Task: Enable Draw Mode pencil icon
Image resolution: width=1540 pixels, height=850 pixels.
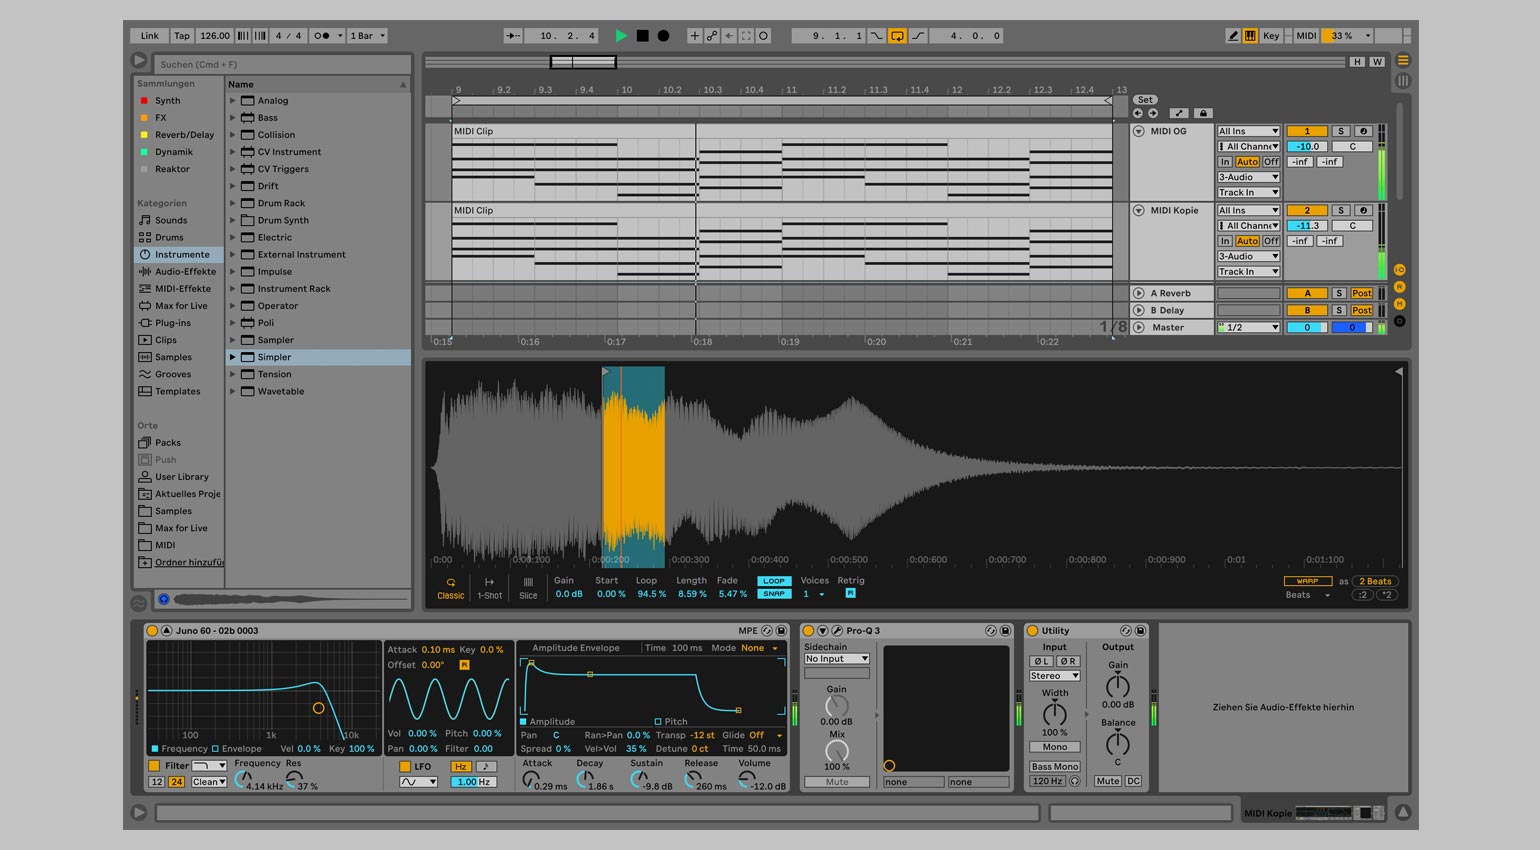Action: (1233, 36)
